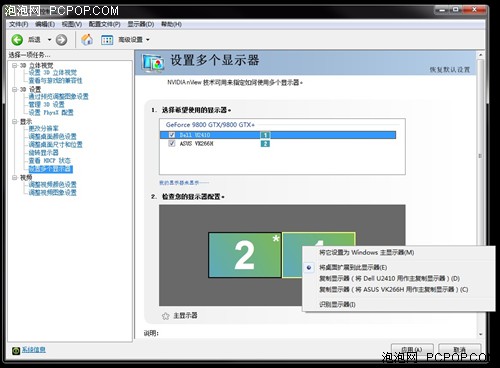Maximize the NVIDIA control panel window

[456, 10]
